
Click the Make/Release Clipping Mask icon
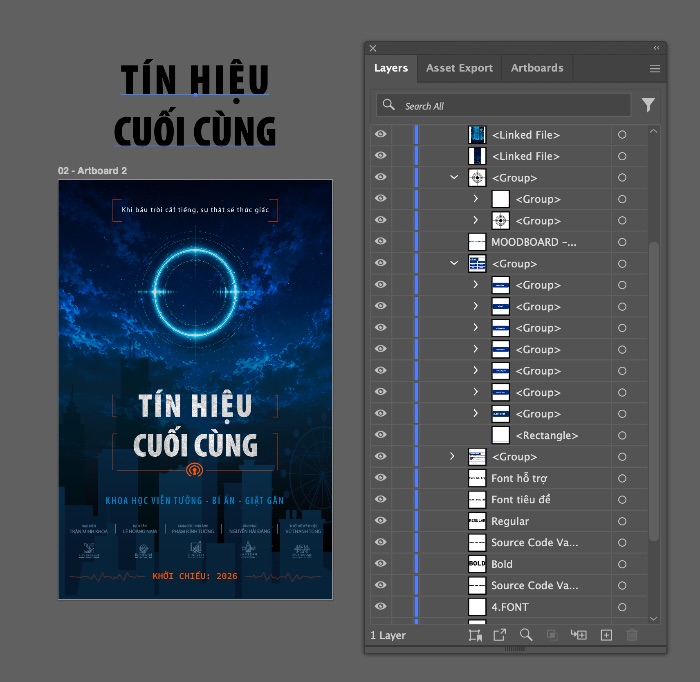click(552, 635)
